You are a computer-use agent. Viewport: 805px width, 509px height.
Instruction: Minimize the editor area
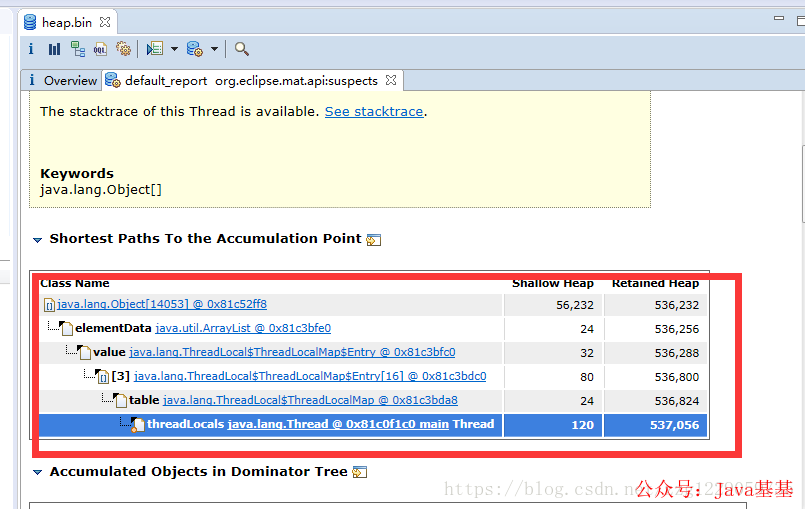(779, 18)
